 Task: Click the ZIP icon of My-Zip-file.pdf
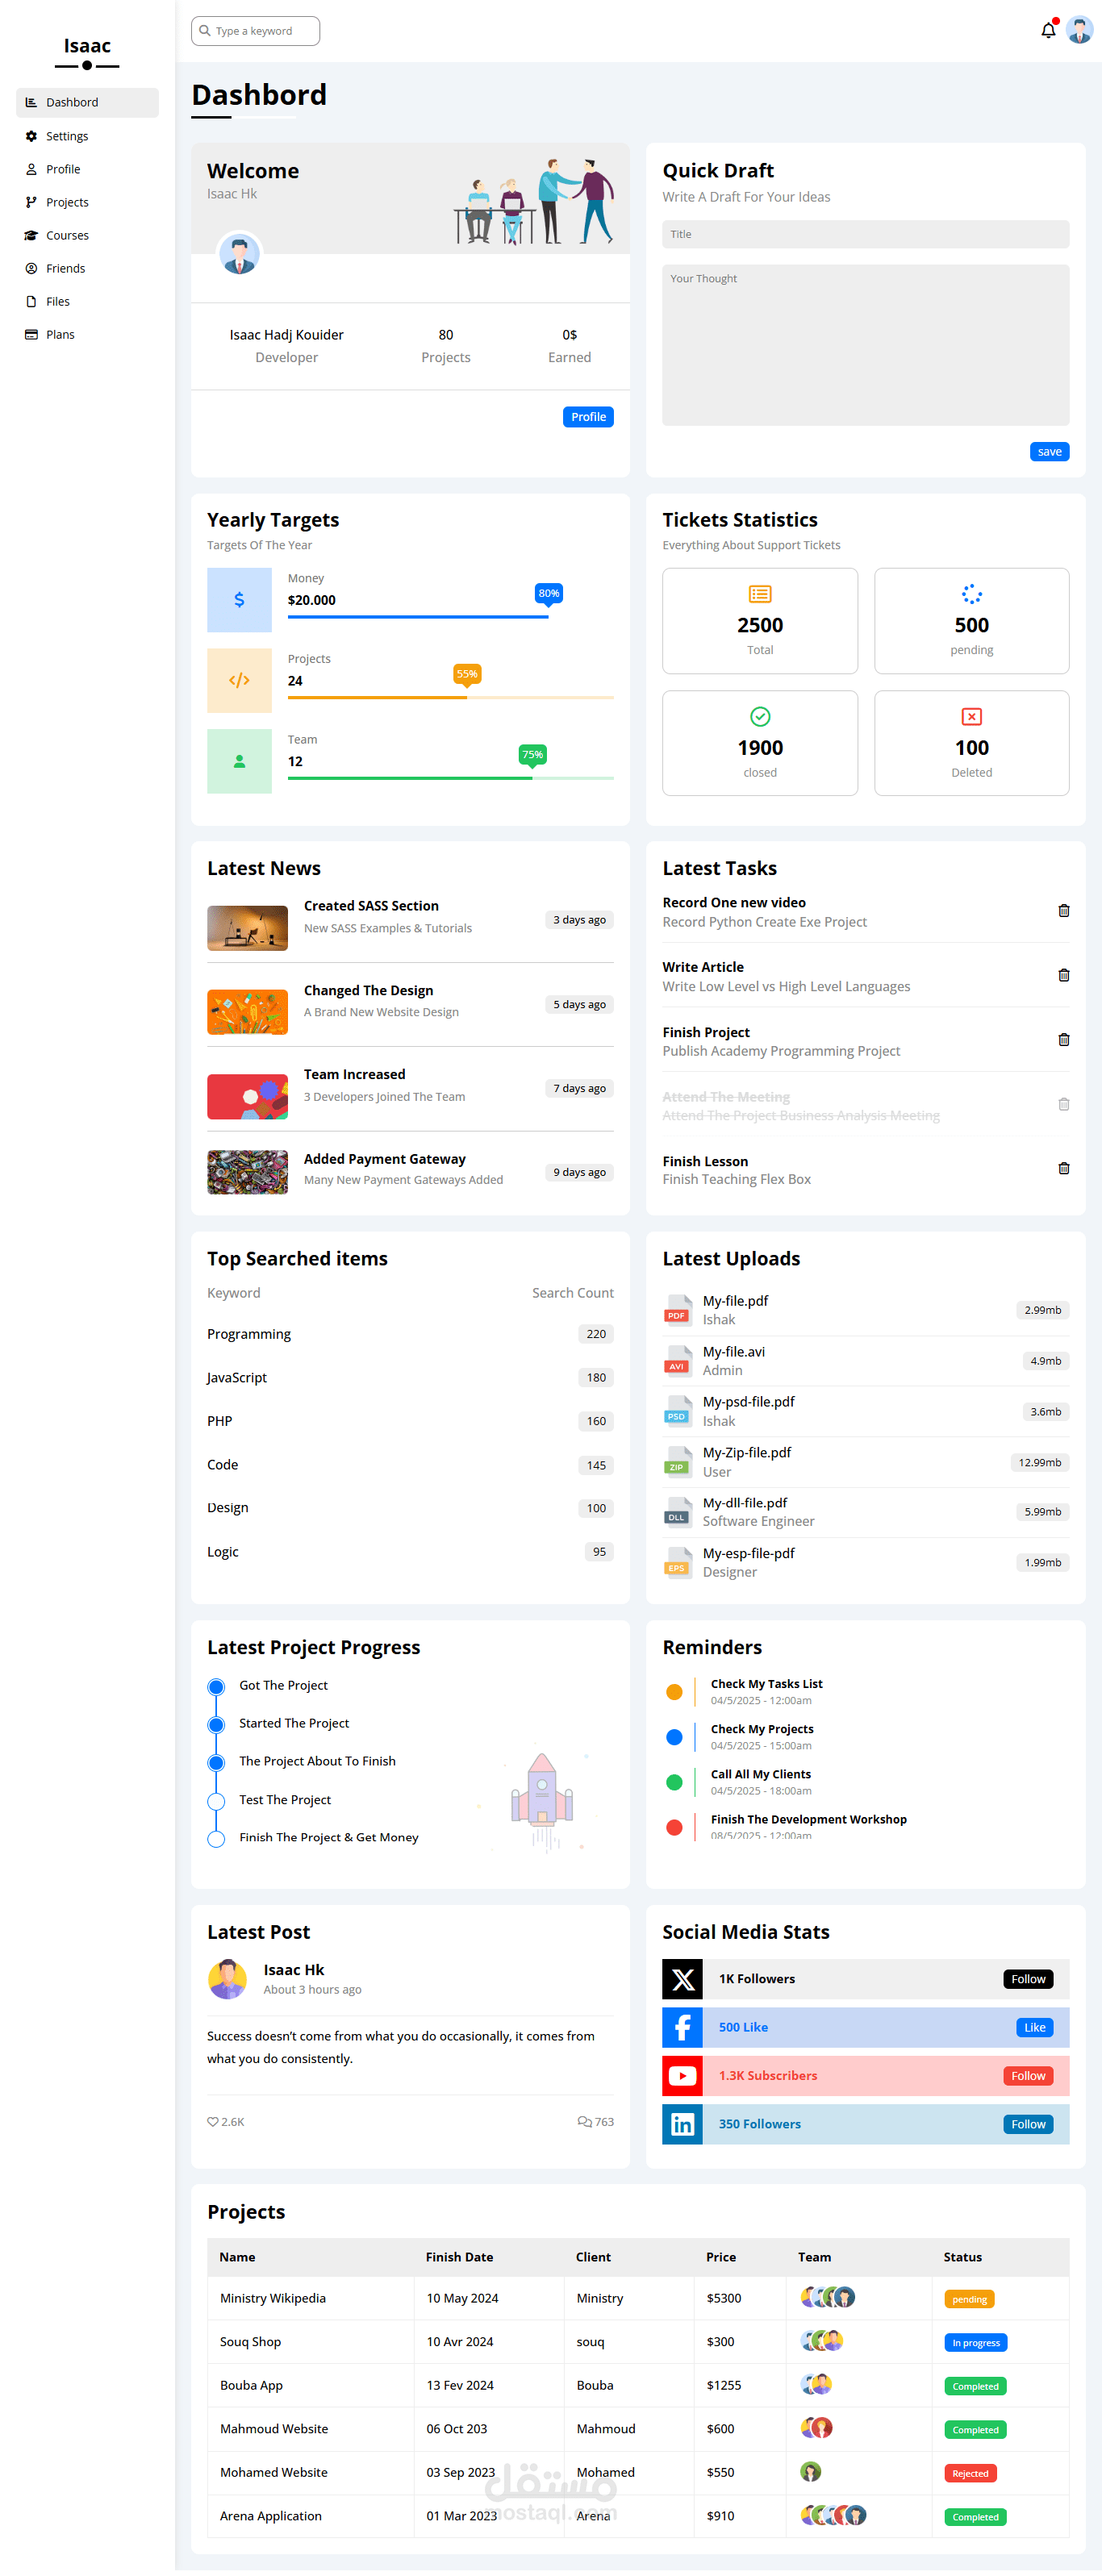(x=678, y=1461)
